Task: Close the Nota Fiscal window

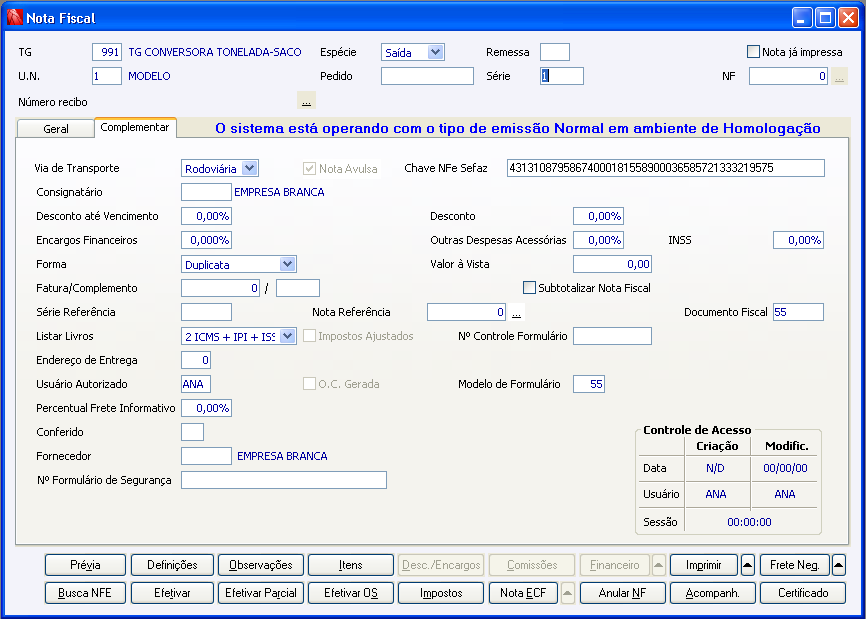Action: pyautogui.click(x=848, y=18)
